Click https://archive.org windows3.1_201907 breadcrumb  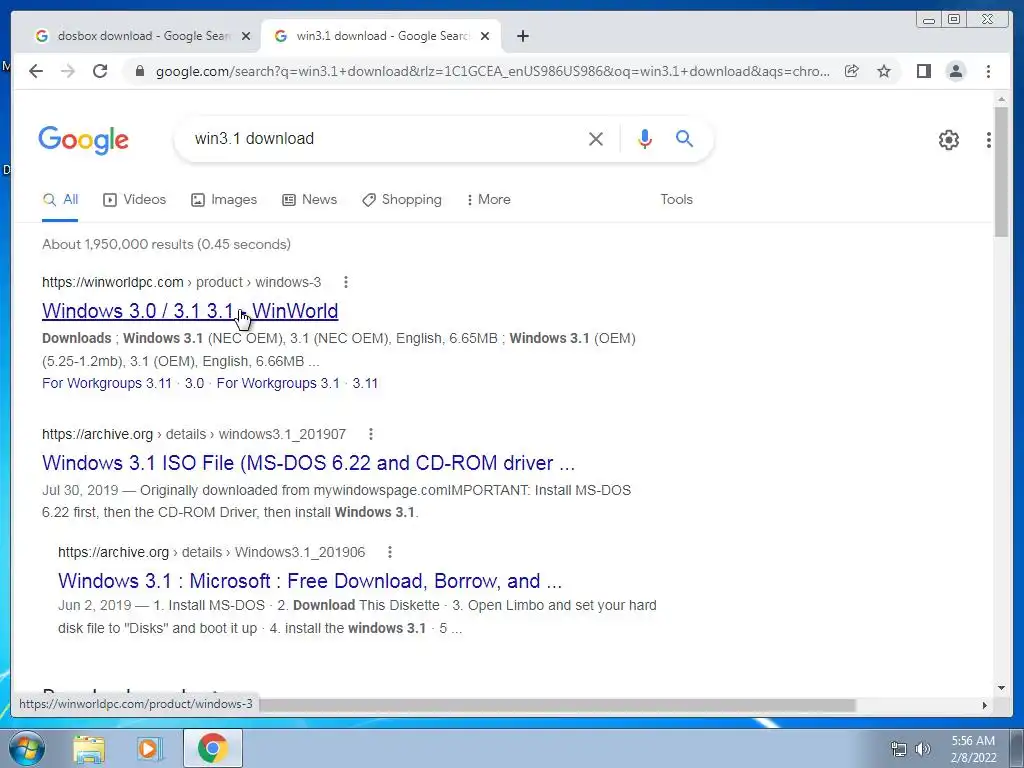tap(194, 434)
